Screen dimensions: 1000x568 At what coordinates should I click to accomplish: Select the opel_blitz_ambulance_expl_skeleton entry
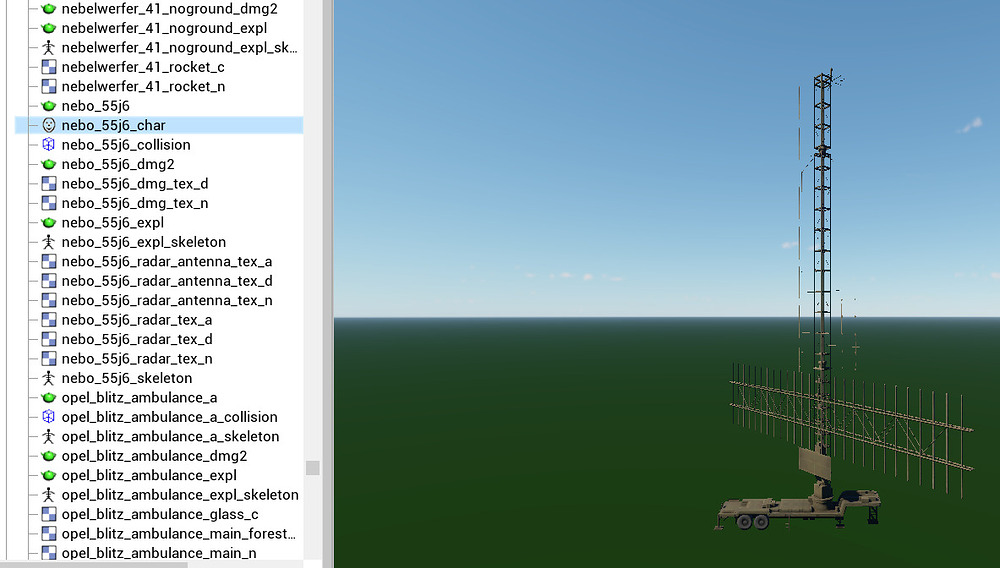pyautogui.click(x=180, y=495)
